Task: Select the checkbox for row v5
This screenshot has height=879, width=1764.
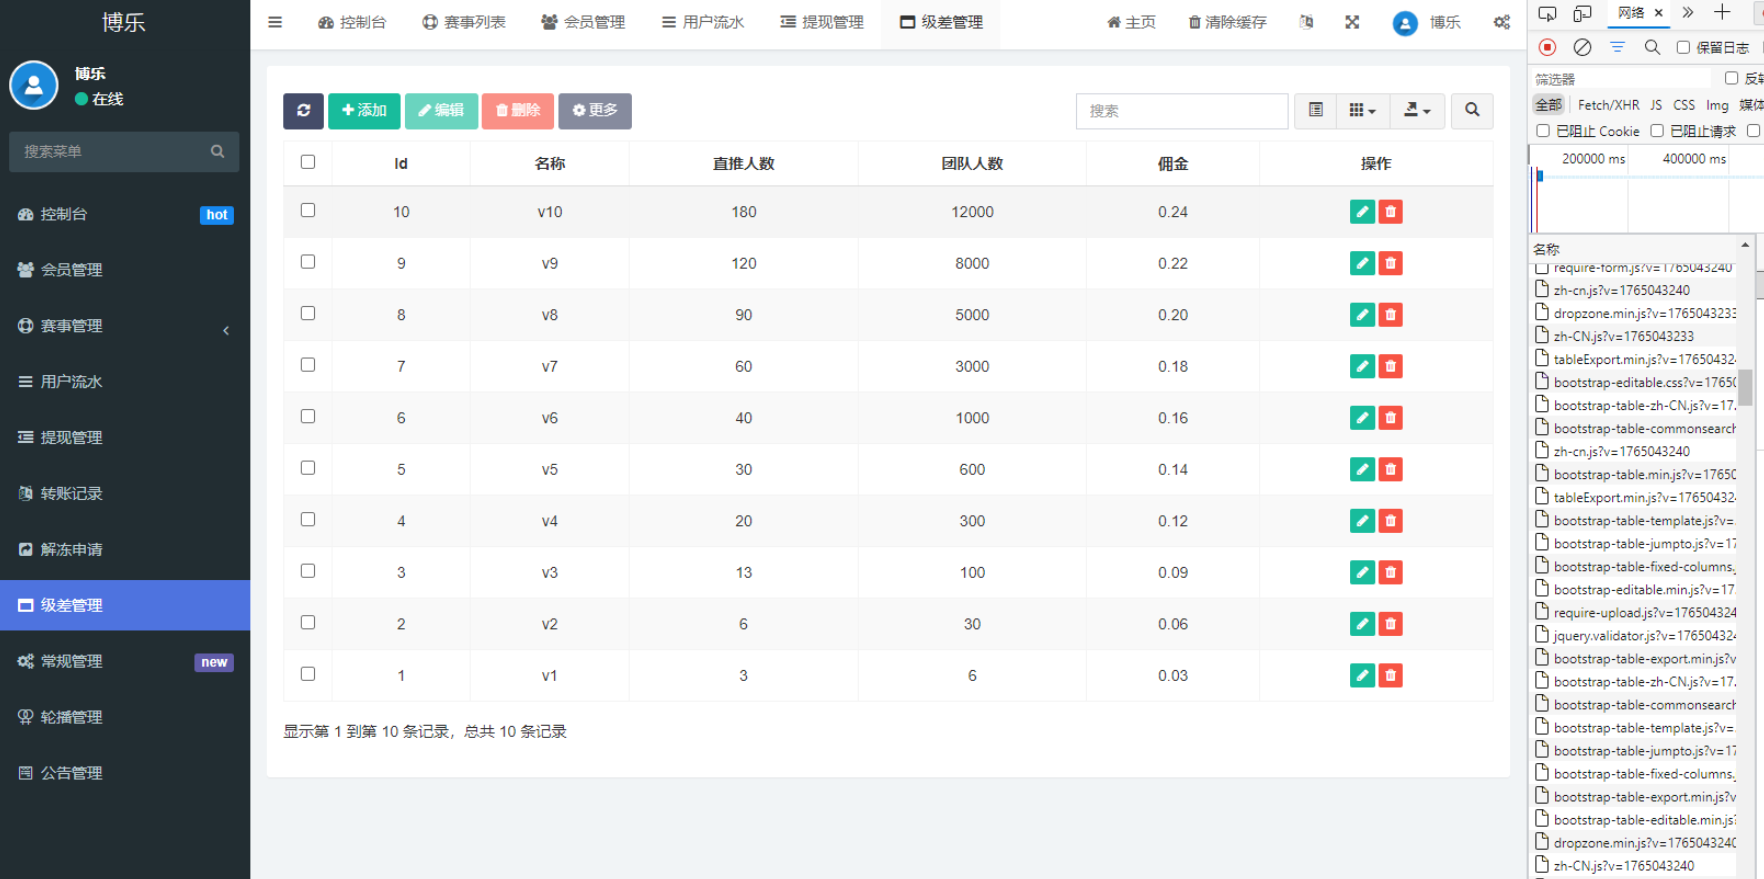Action: pyautogui.click(x=308, y=468)
